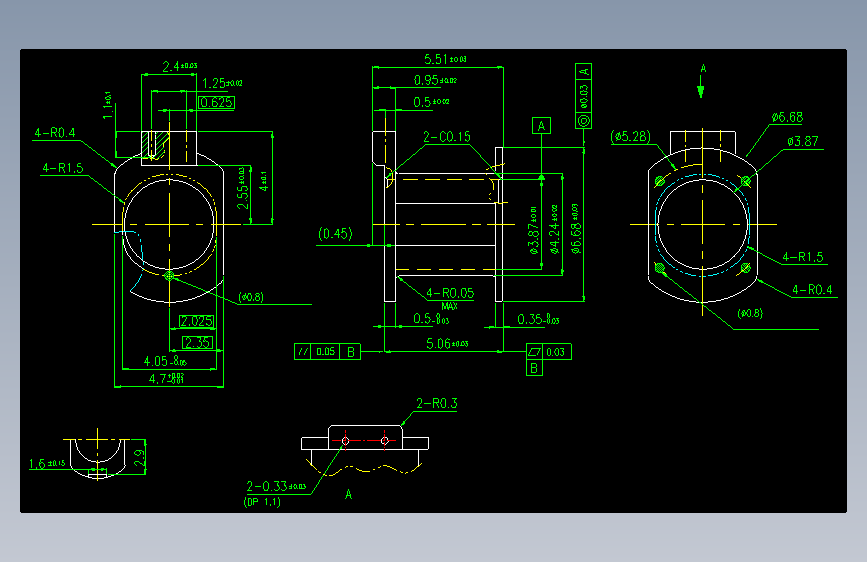Screen dimensions: 867x562
Task: Click the boxed 0.625 basic dimension
Action: click(216, 102)
